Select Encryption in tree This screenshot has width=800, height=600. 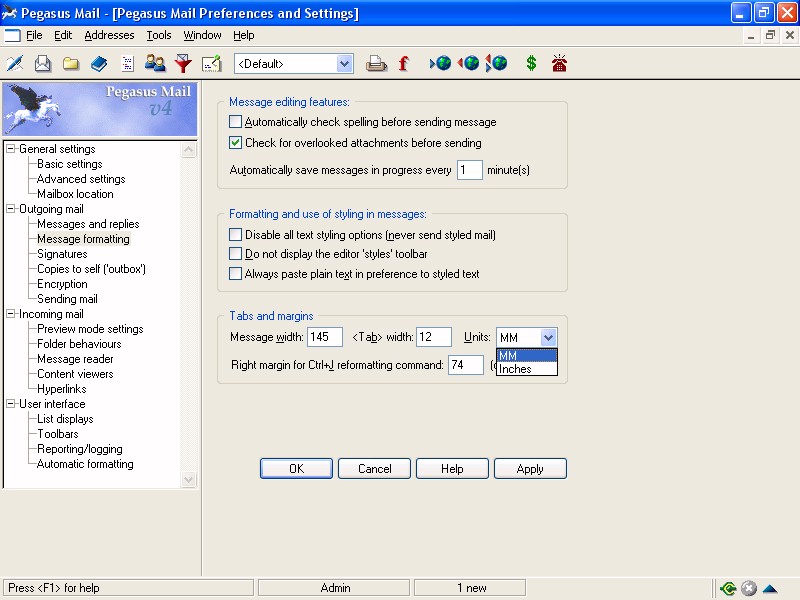(62, 284)
